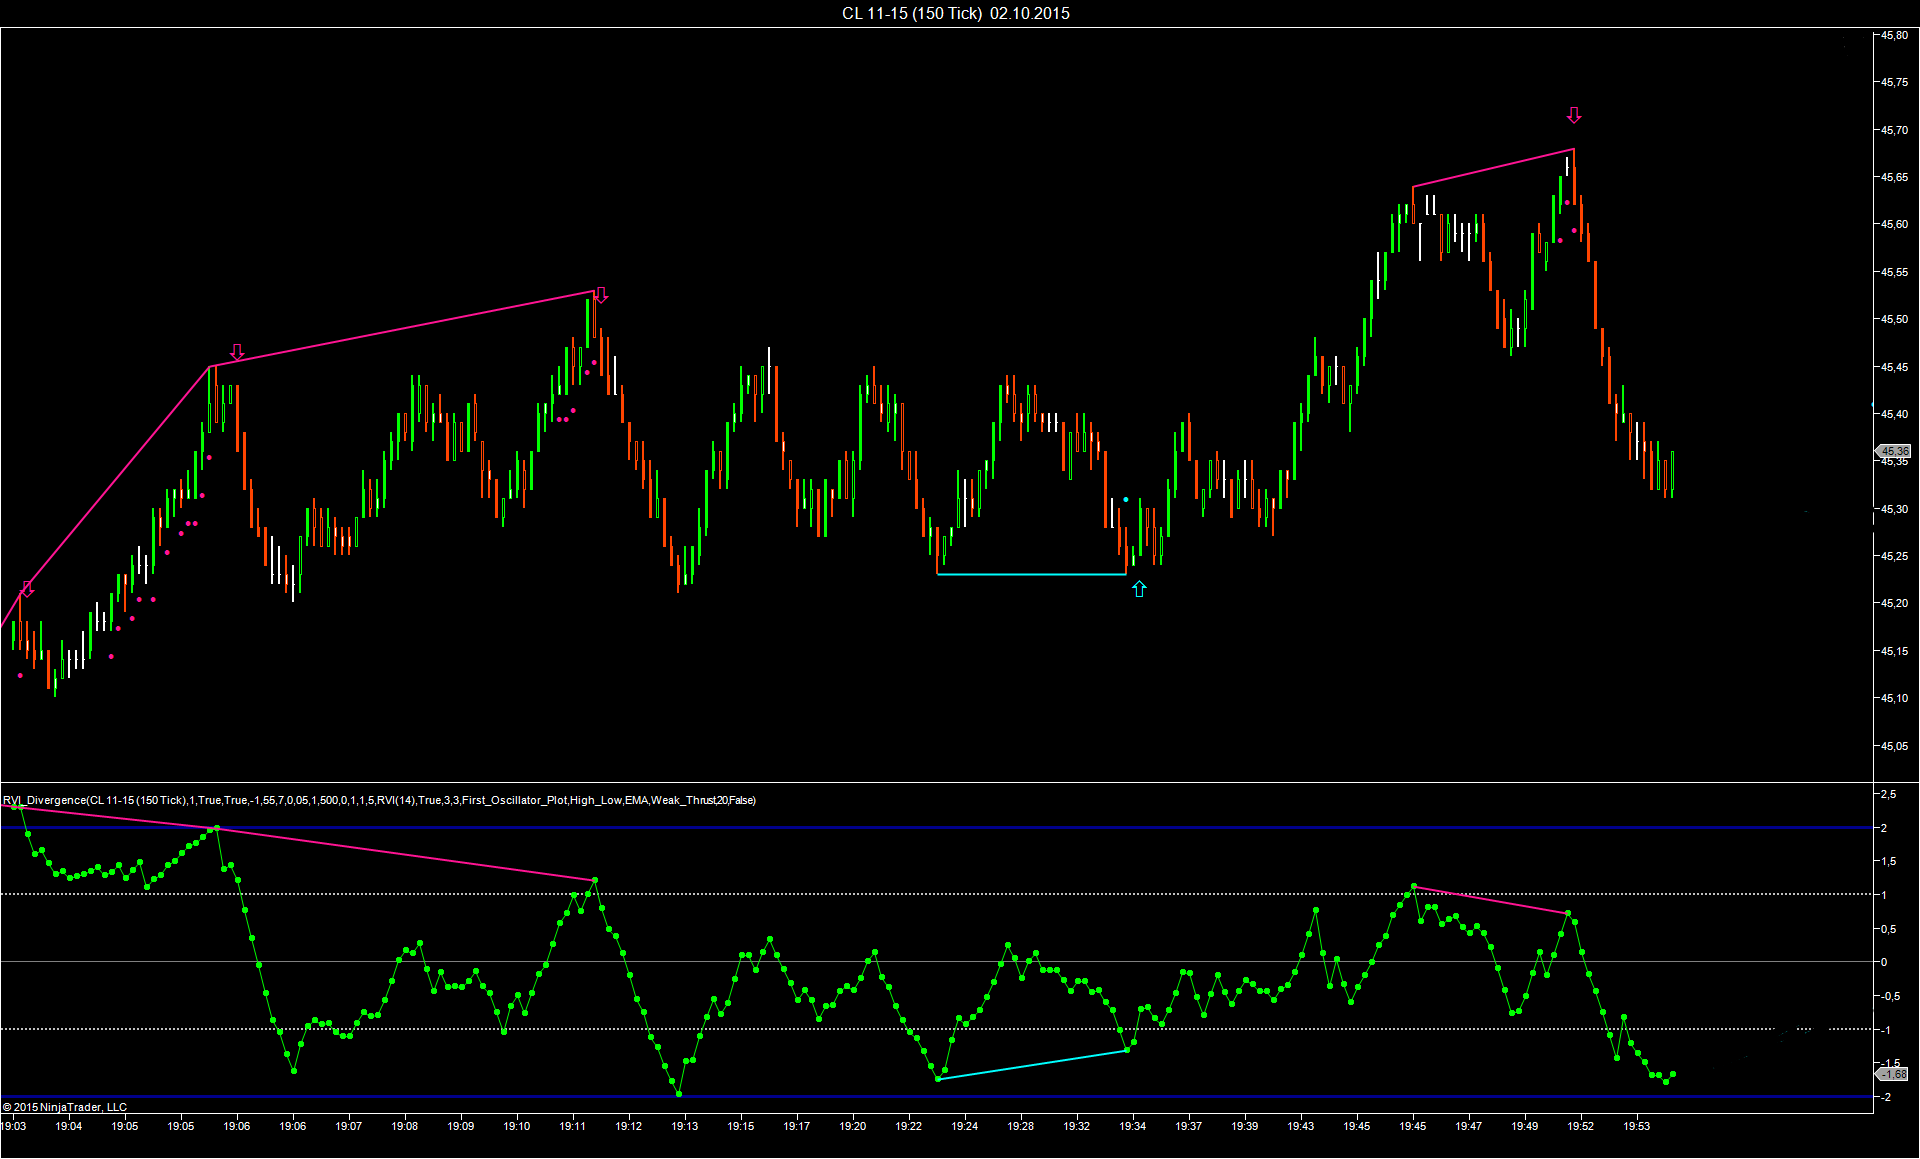
Task: Select the cyan horizontal divergence line on price
Action: (1032, 574)
